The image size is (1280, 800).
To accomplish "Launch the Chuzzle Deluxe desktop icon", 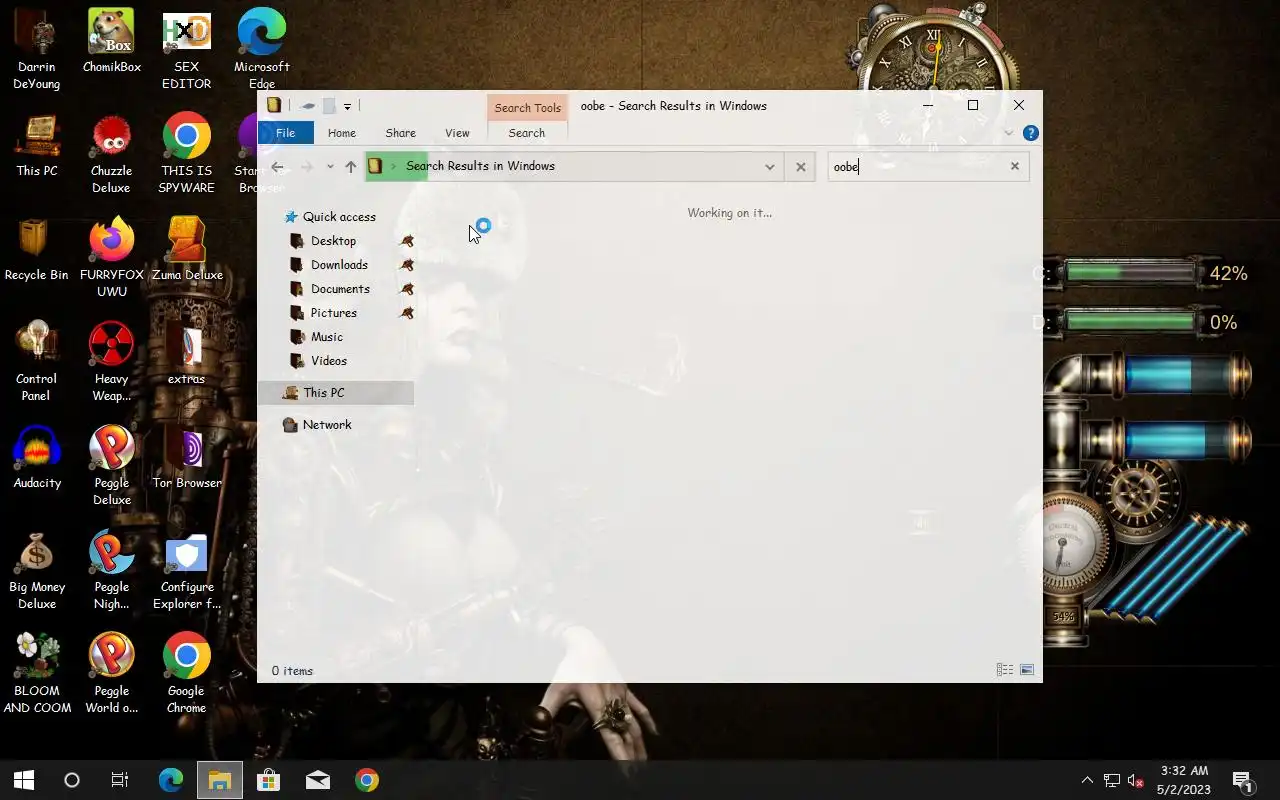I will pos(112,154).
